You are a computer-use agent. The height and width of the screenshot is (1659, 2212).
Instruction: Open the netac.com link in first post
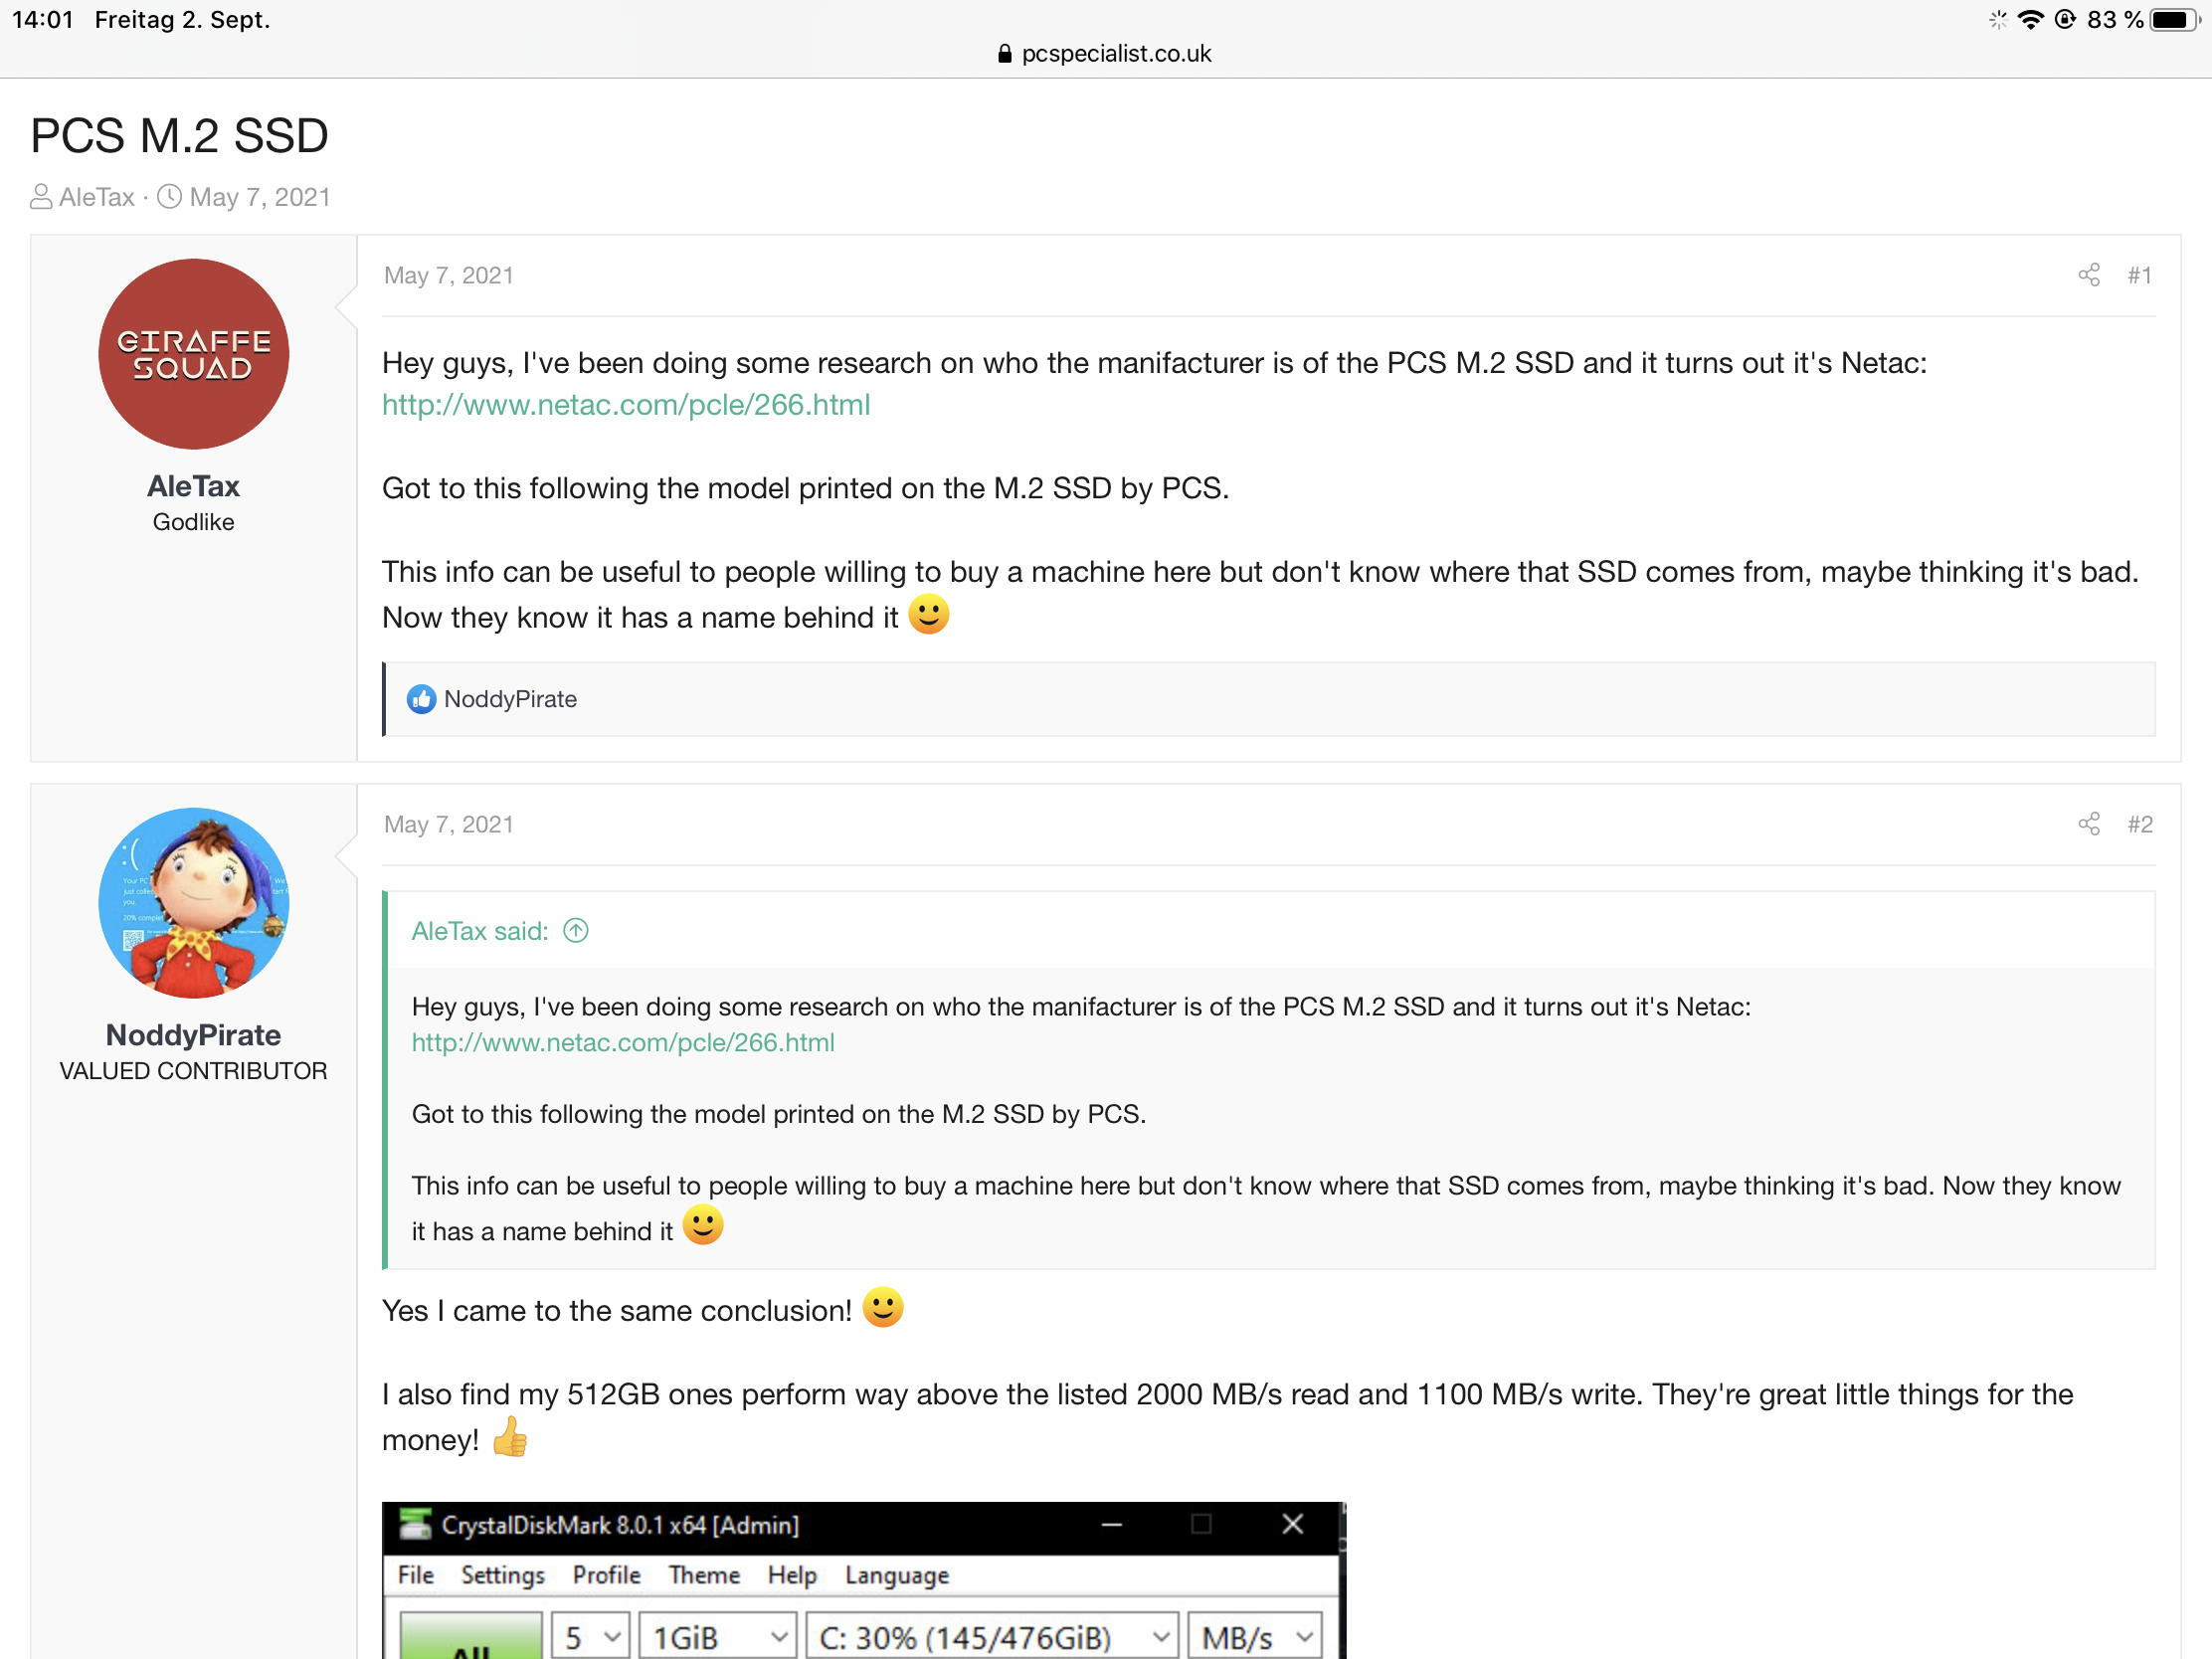(x=626, y=405)
